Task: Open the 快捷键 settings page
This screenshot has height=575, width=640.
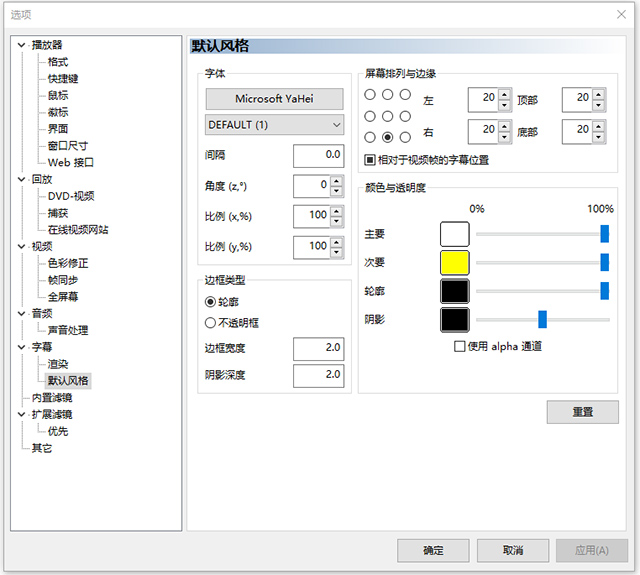Action: tap(63, 79)
